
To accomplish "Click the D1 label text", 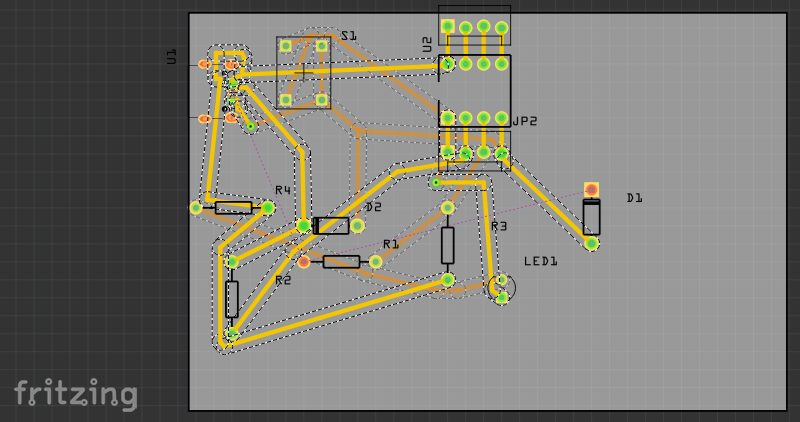I will point(634,198).
